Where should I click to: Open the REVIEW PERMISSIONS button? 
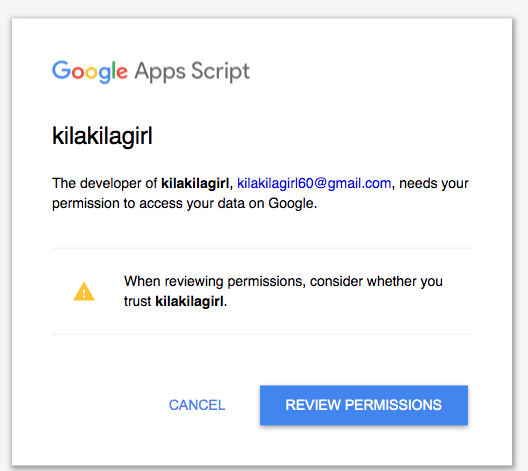click(x=364, y=405)
